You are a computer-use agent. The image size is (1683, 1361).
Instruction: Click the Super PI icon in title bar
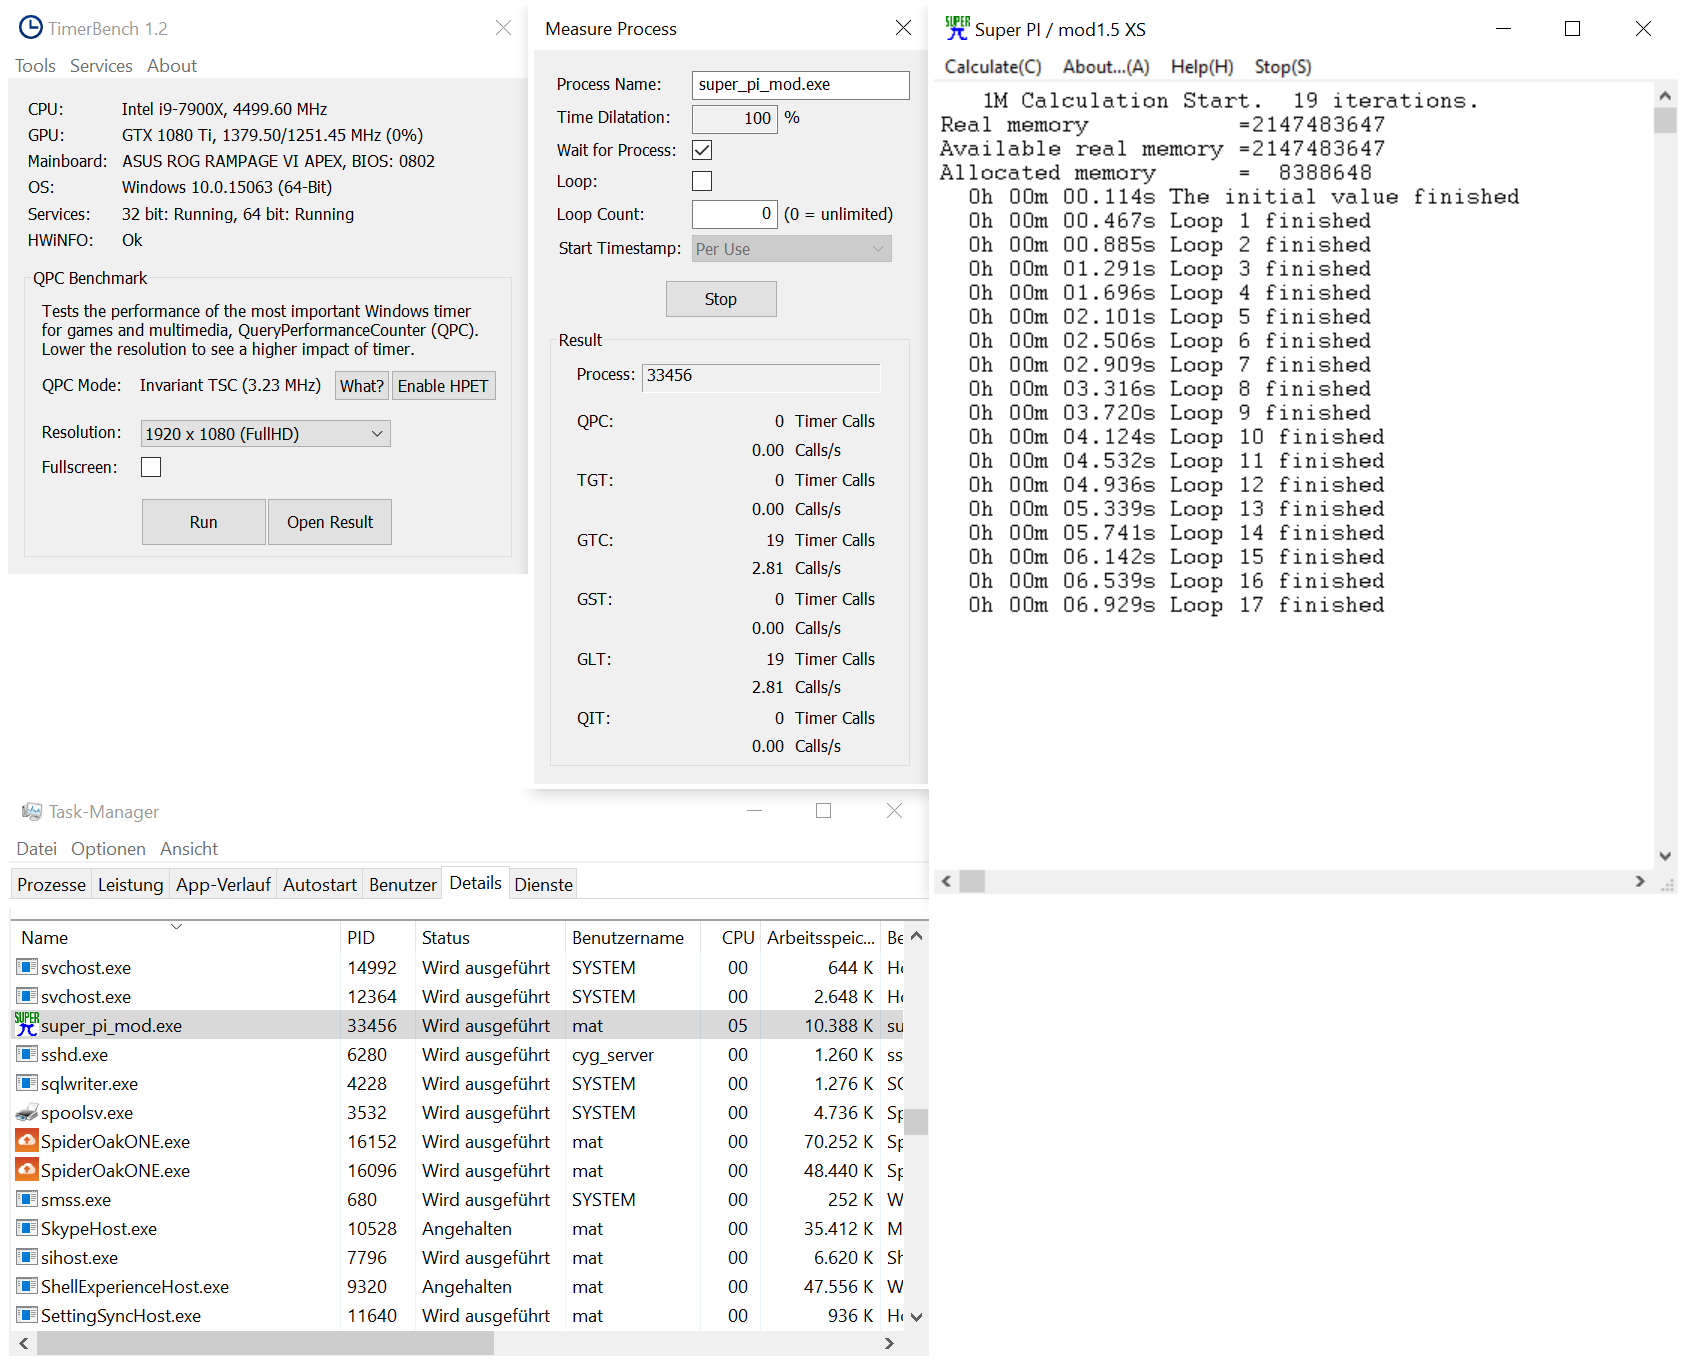point(957,29)
